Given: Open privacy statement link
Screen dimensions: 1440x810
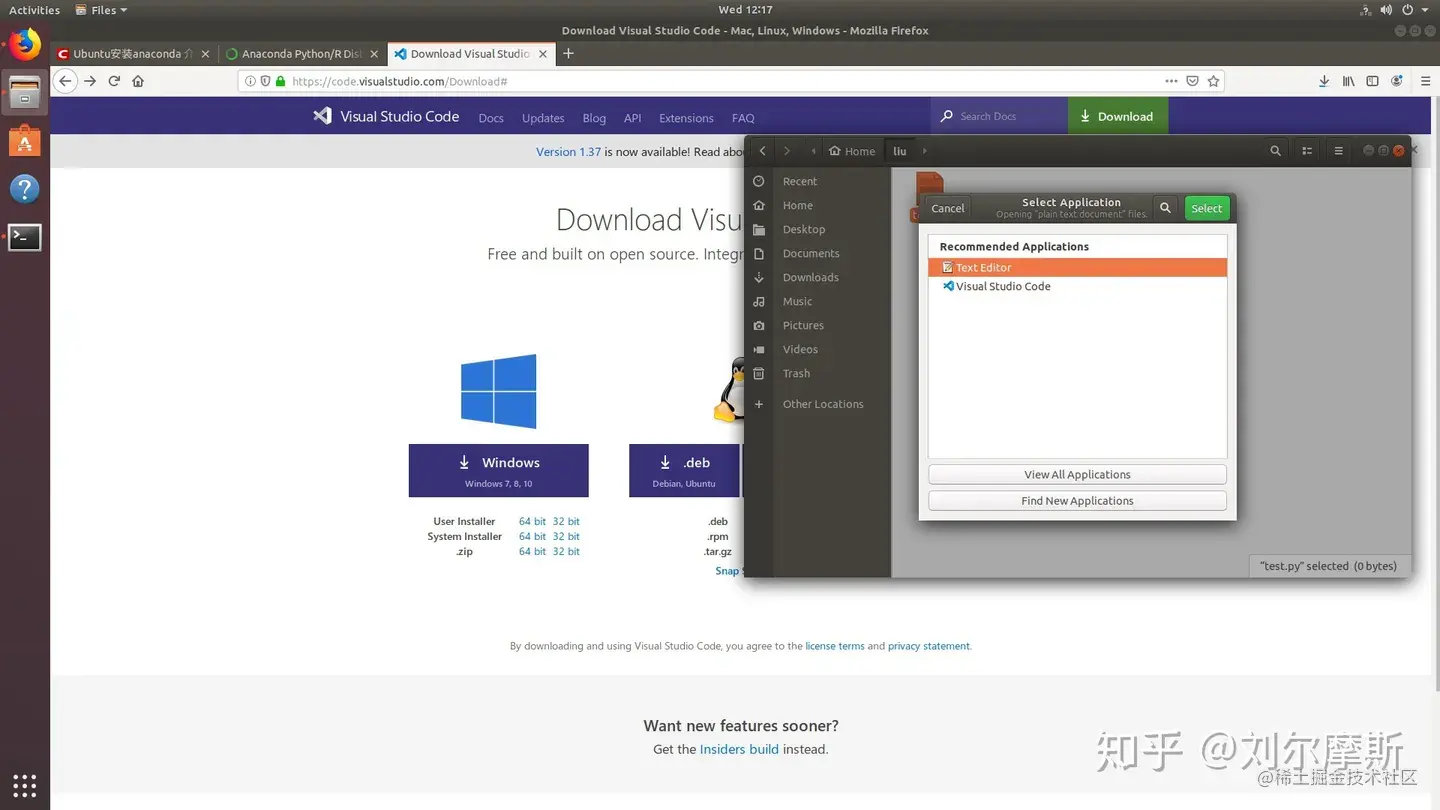Looking at the screenshot, I should 928,646.
